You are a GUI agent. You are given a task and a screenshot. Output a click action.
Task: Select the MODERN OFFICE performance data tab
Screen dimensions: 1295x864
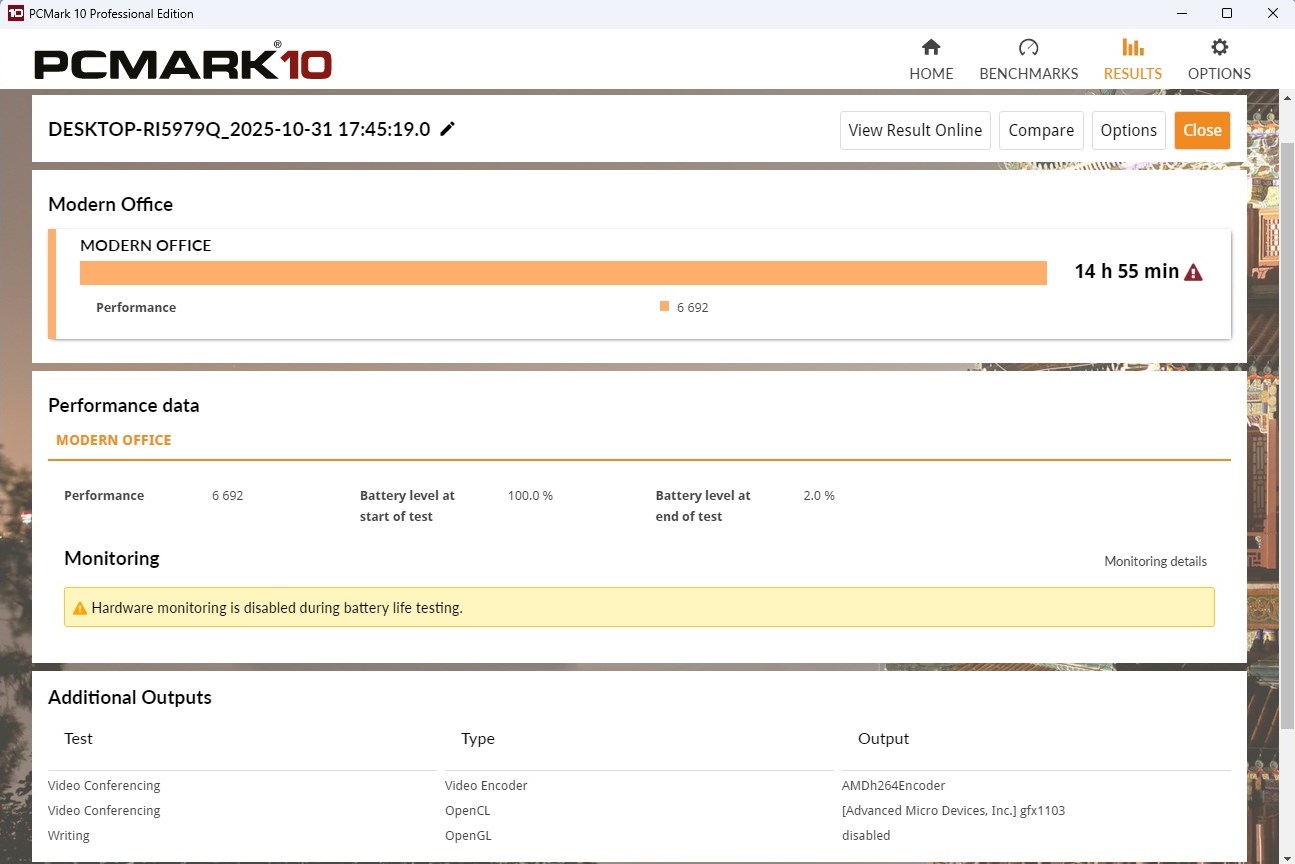114,440
